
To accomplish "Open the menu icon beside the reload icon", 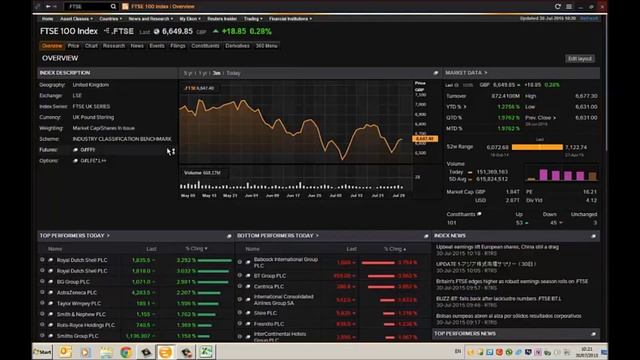I will [569, 7].
